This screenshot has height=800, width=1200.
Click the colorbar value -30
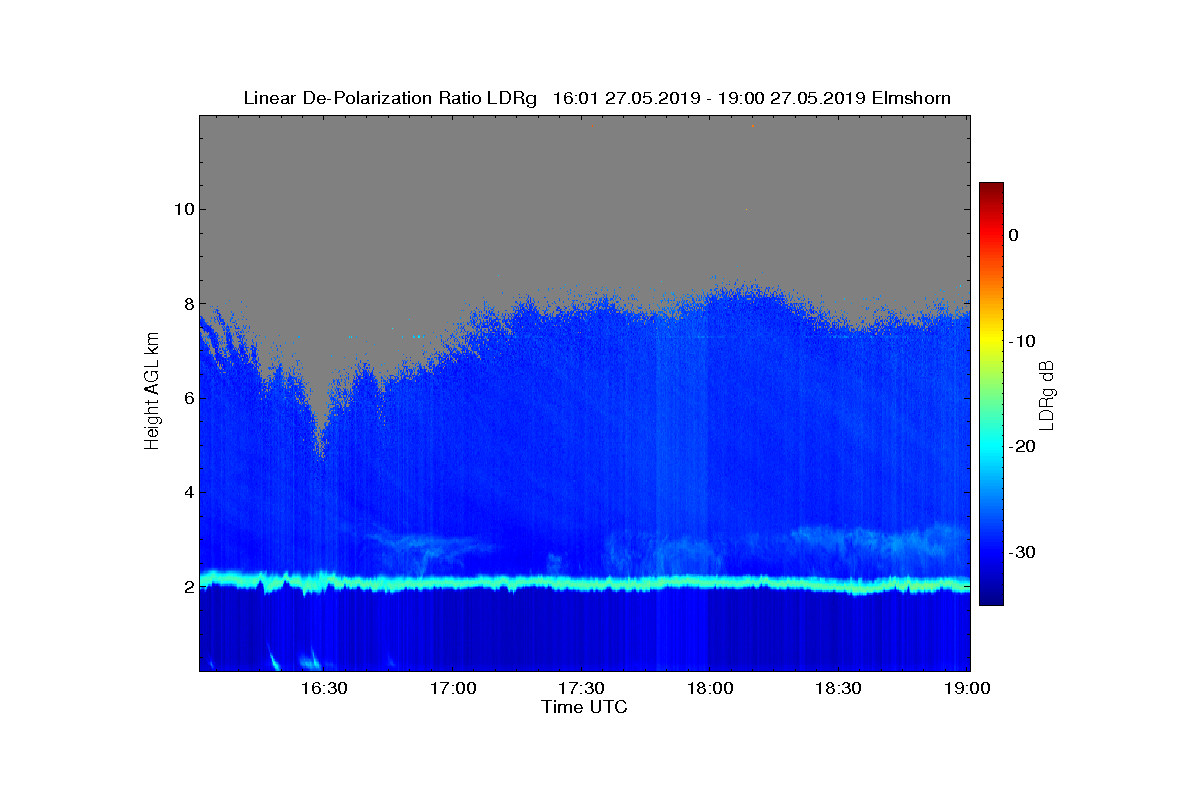[x=1021, y=552]
